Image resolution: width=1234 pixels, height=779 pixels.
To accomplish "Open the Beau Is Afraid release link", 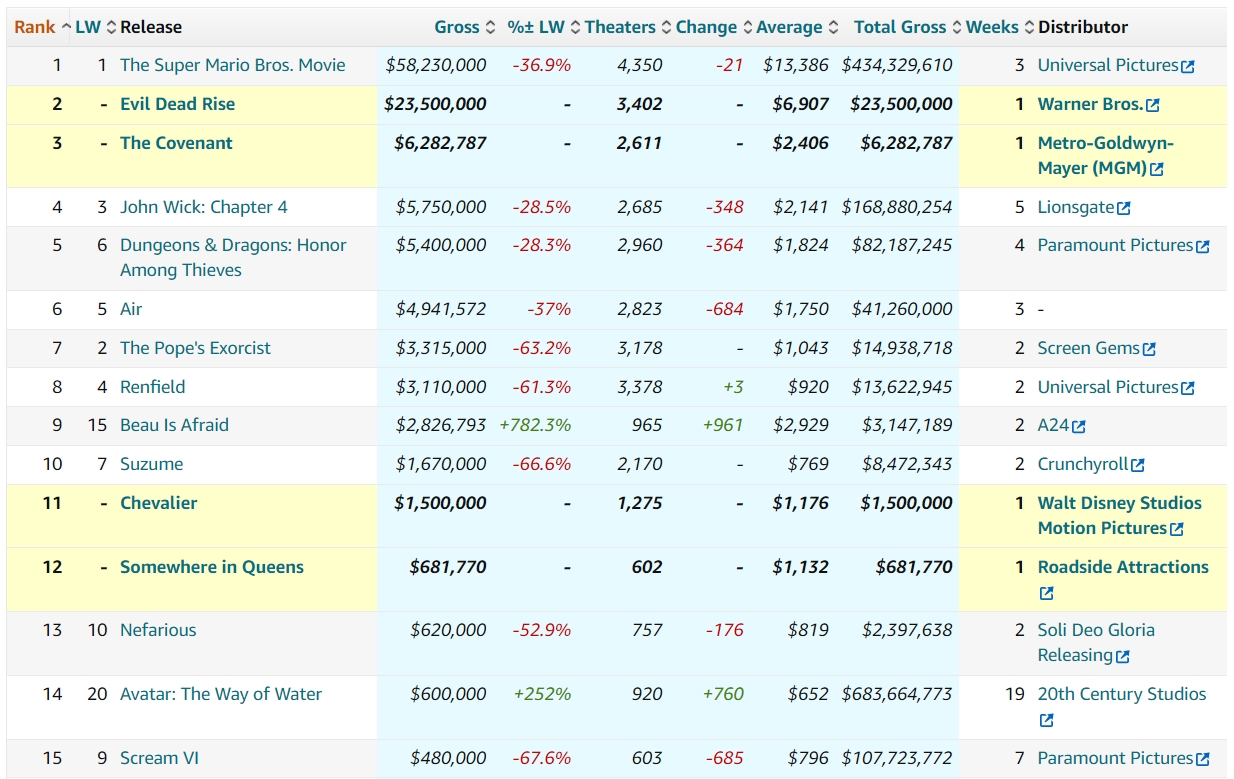I will [175, 425].
